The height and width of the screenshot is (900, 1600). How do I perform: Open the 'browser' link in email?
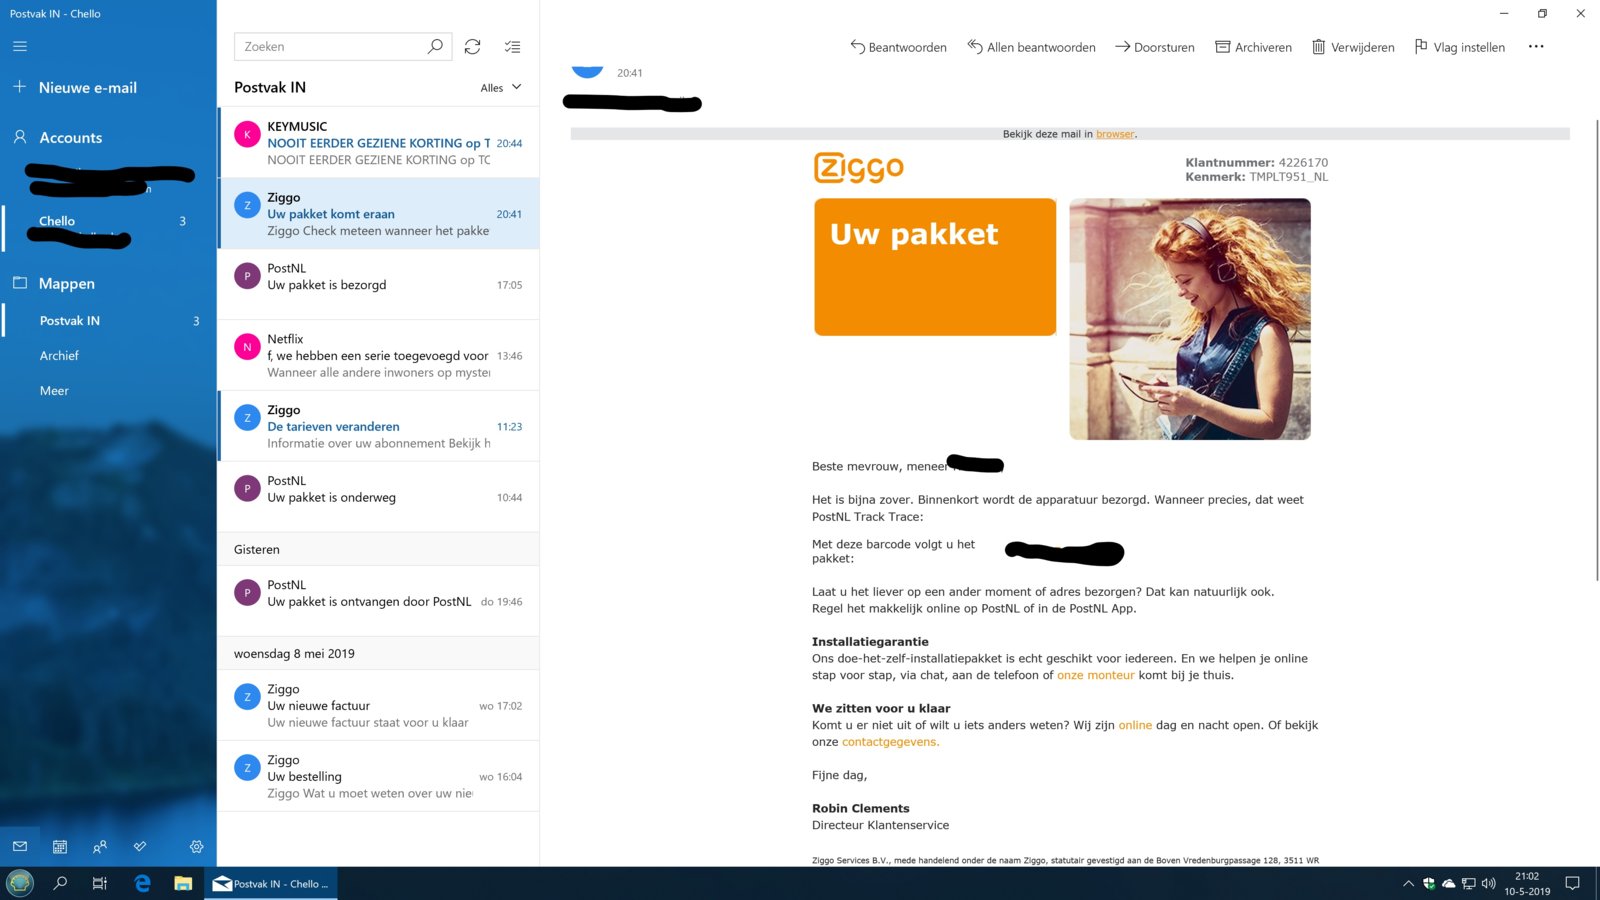point(1115,134)
